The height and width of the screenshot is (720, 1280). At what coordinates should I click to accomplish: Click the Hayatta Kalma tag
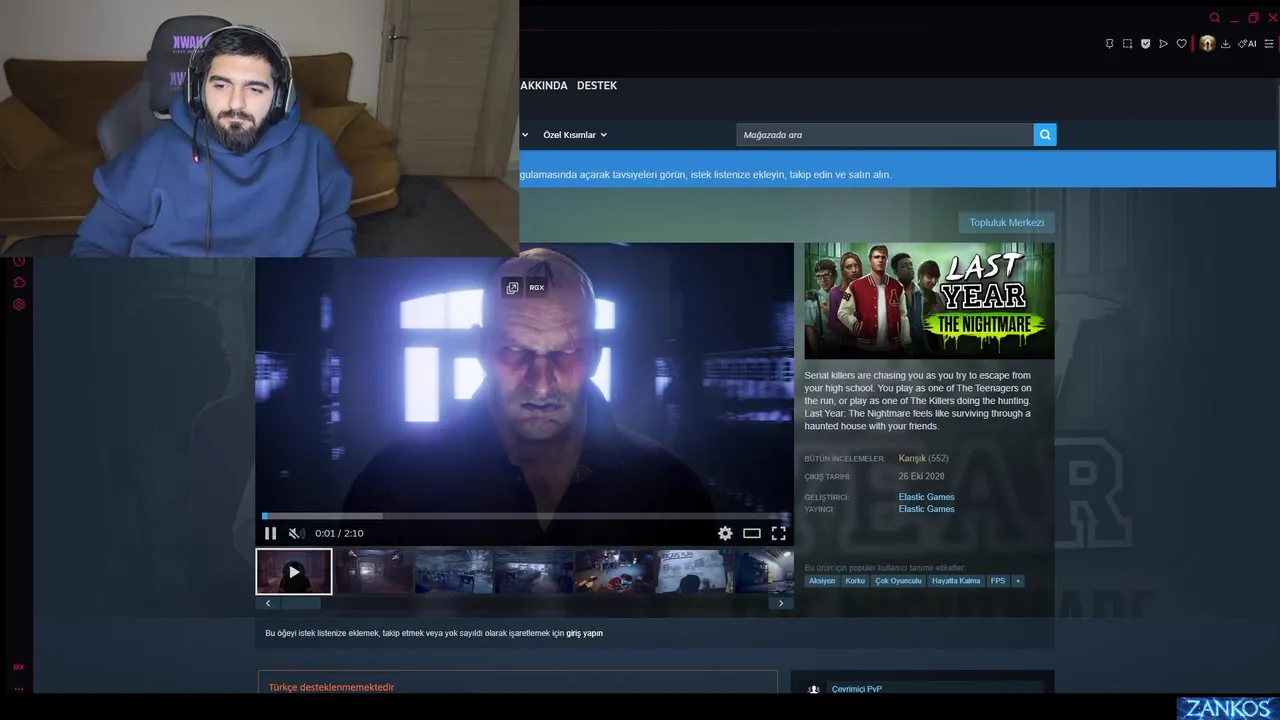(956, 581)
